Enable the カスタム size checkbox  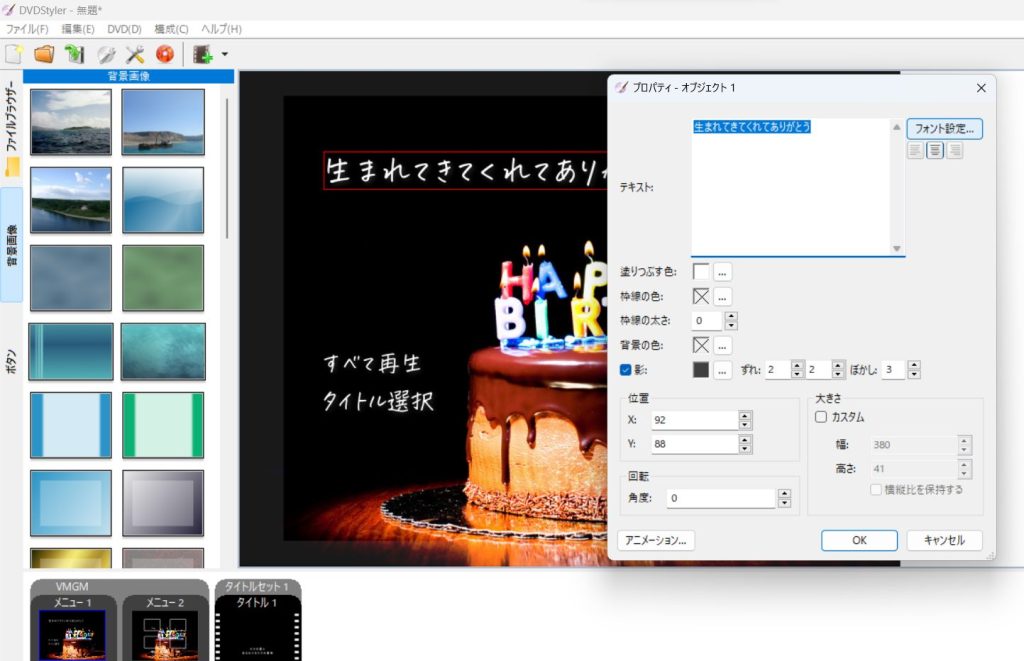click(x=821, y=417)
